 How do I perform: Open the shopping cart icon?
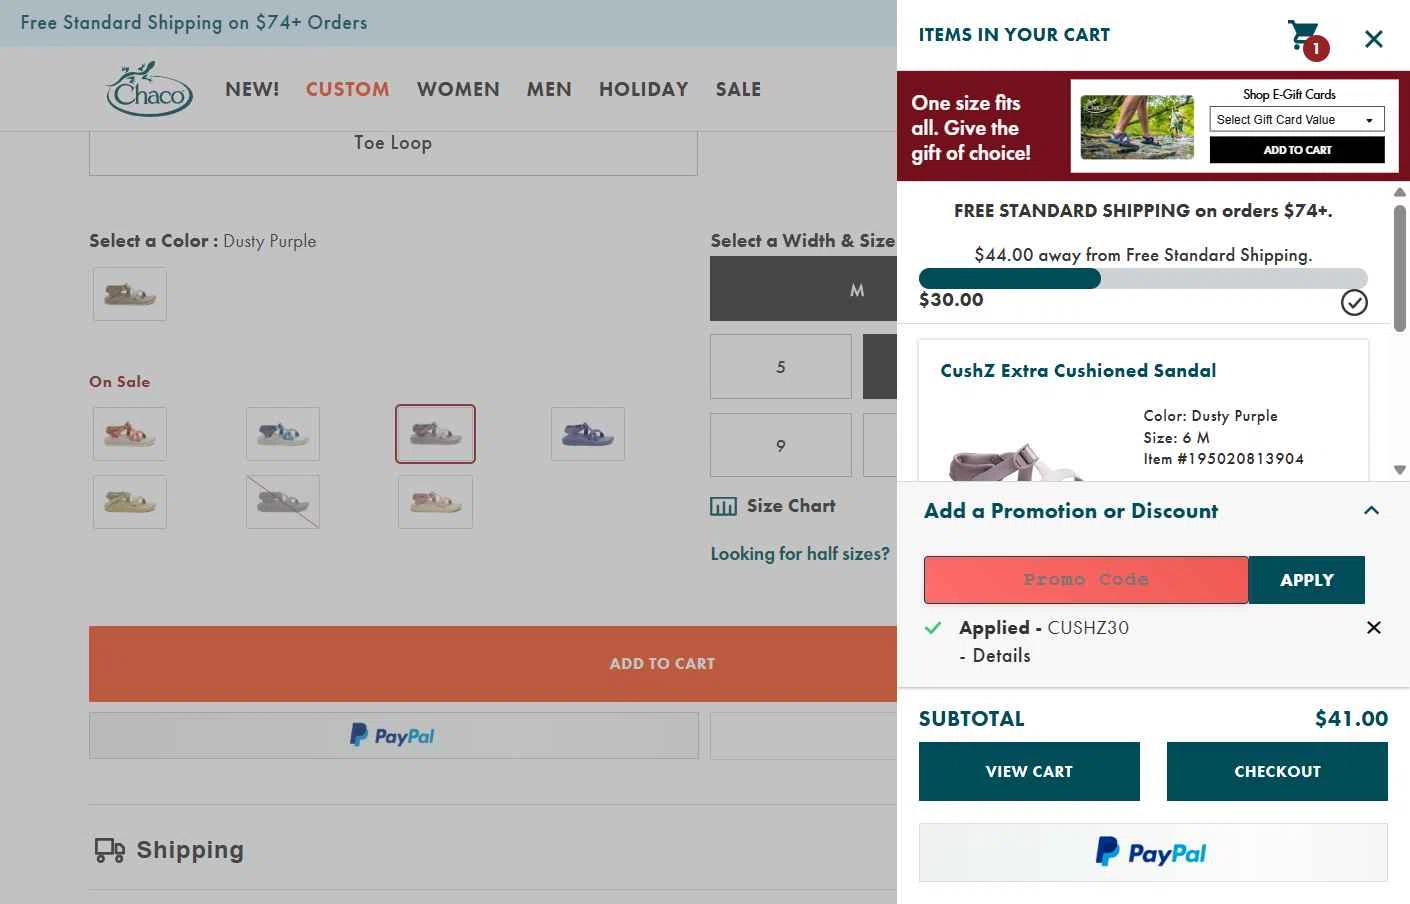[x=1307, y=38]
